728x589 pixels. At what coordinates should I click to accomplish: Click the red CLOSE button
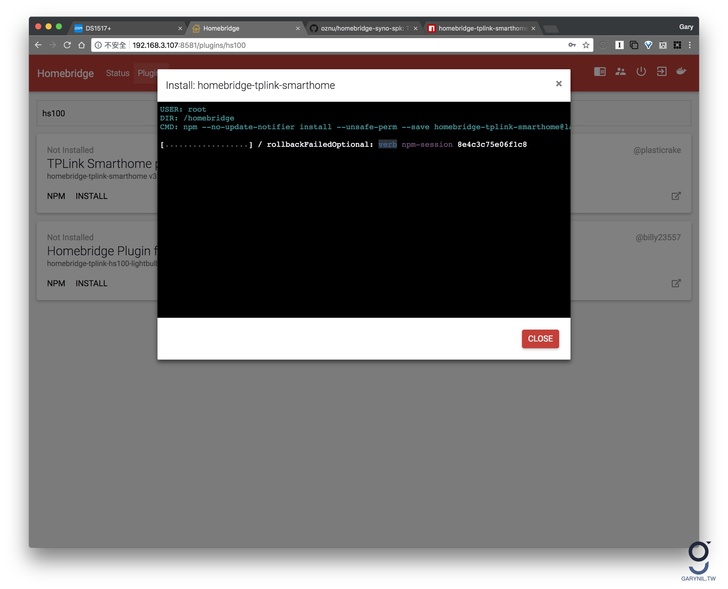pyautogui.click(x=540, y=338)
